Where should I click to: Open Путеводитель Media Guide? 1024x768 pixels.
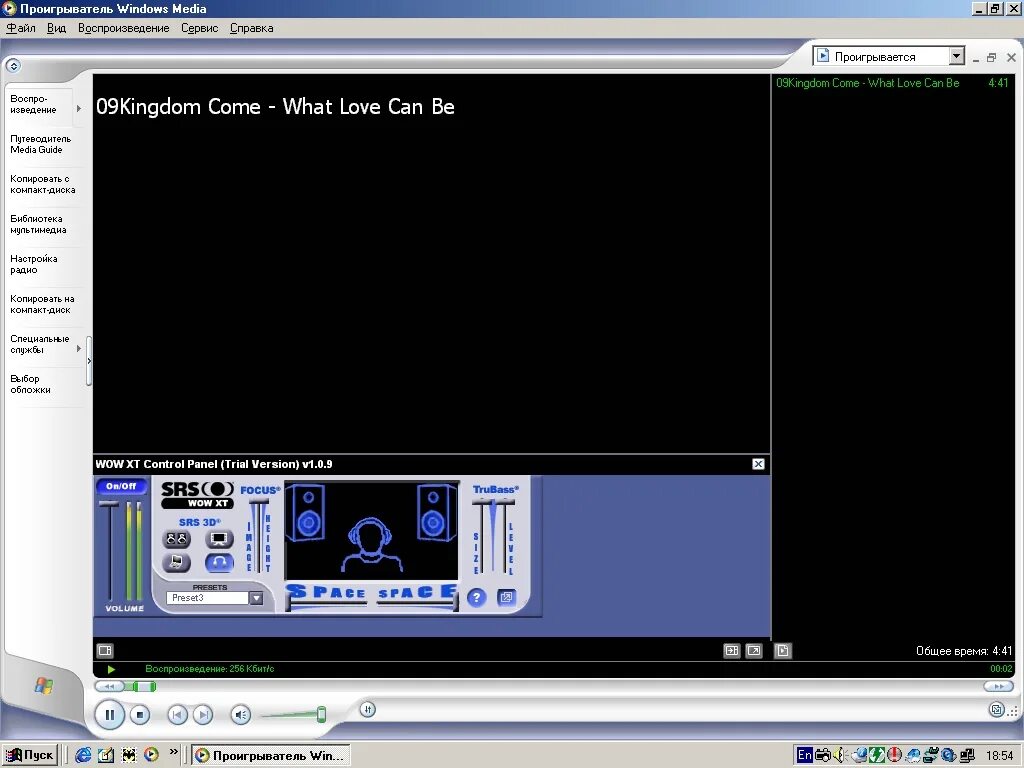click(x=40, y=144)
